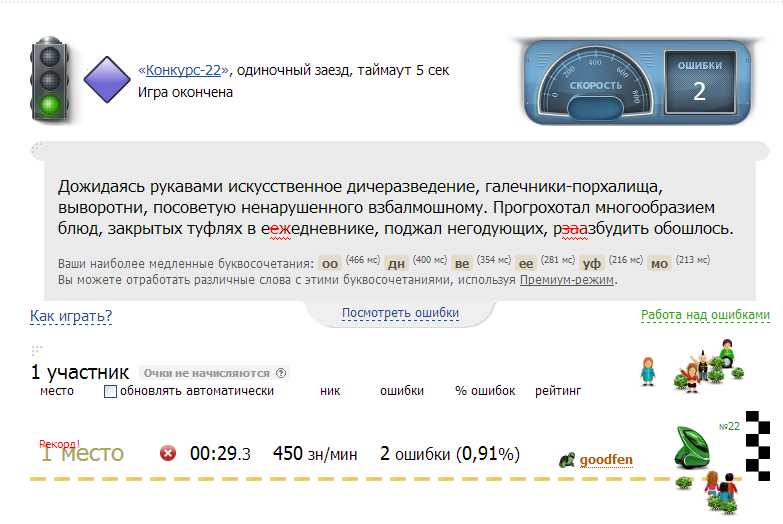
Task: Click the drag handle above participant count
Action: tap(36, 350)
